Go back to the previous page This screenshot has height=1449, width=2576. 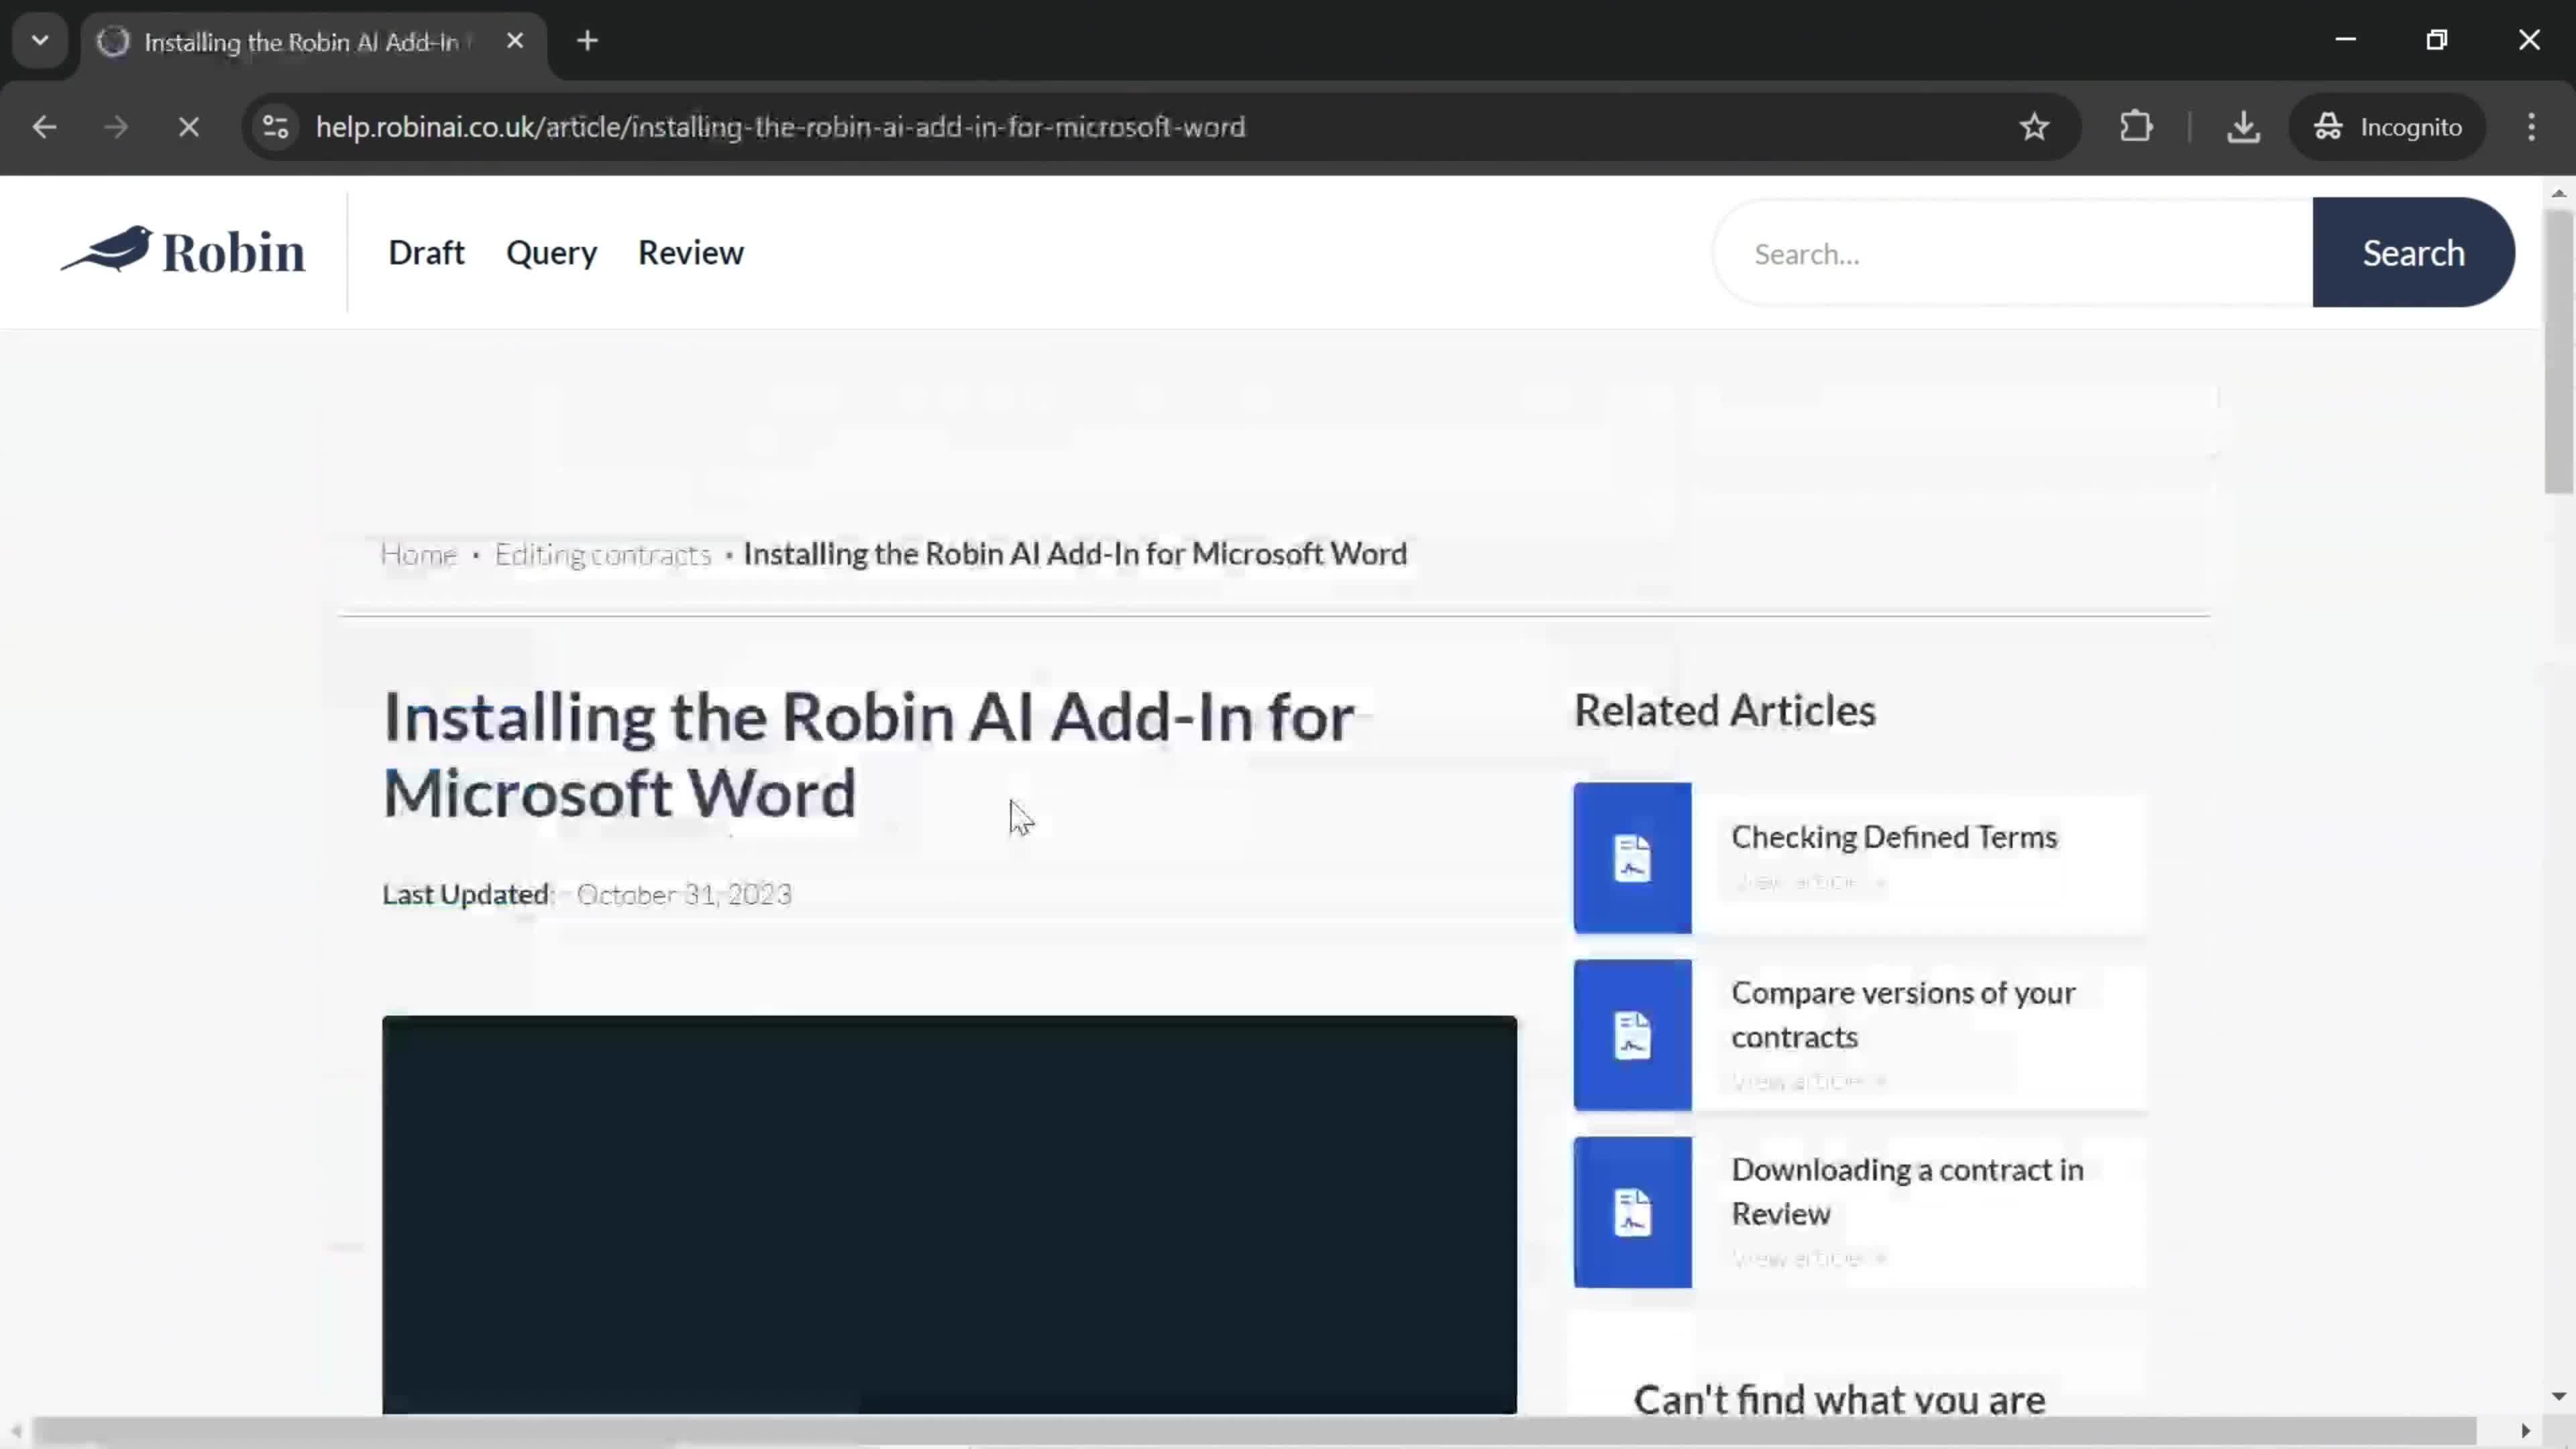(44, 127)
